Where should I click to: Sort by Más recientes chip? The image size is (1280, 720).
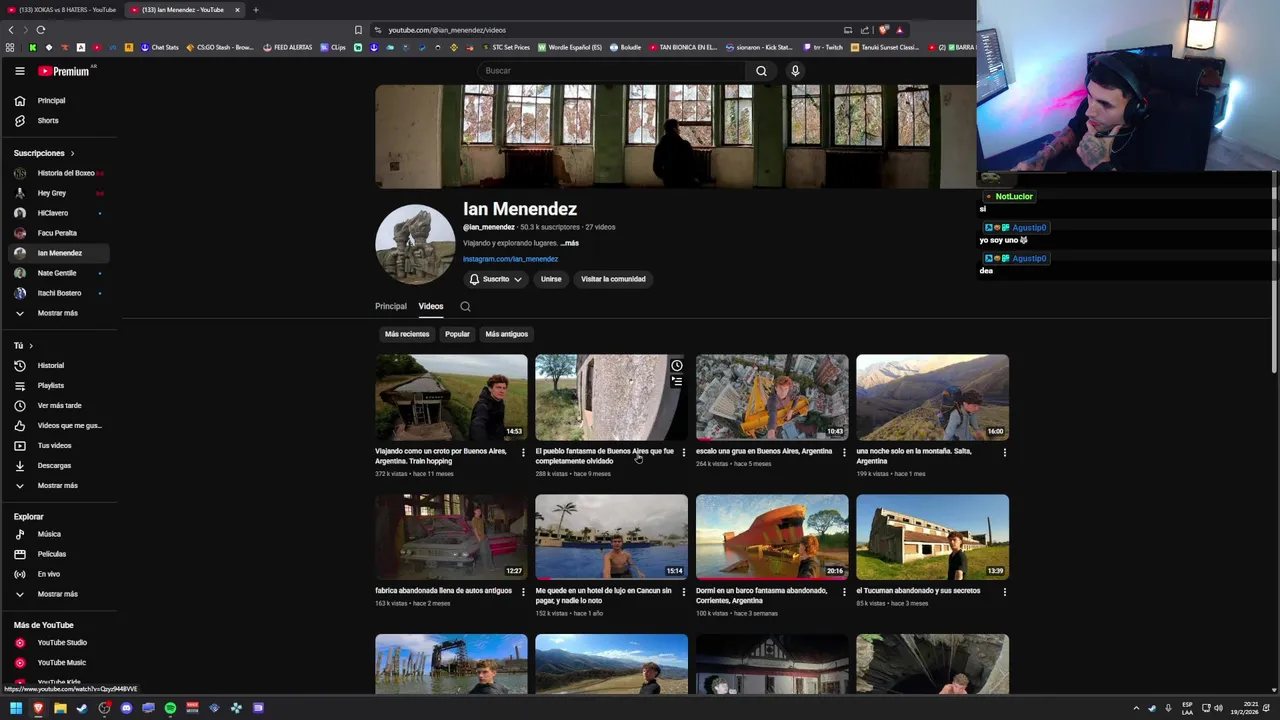[407, 334]
